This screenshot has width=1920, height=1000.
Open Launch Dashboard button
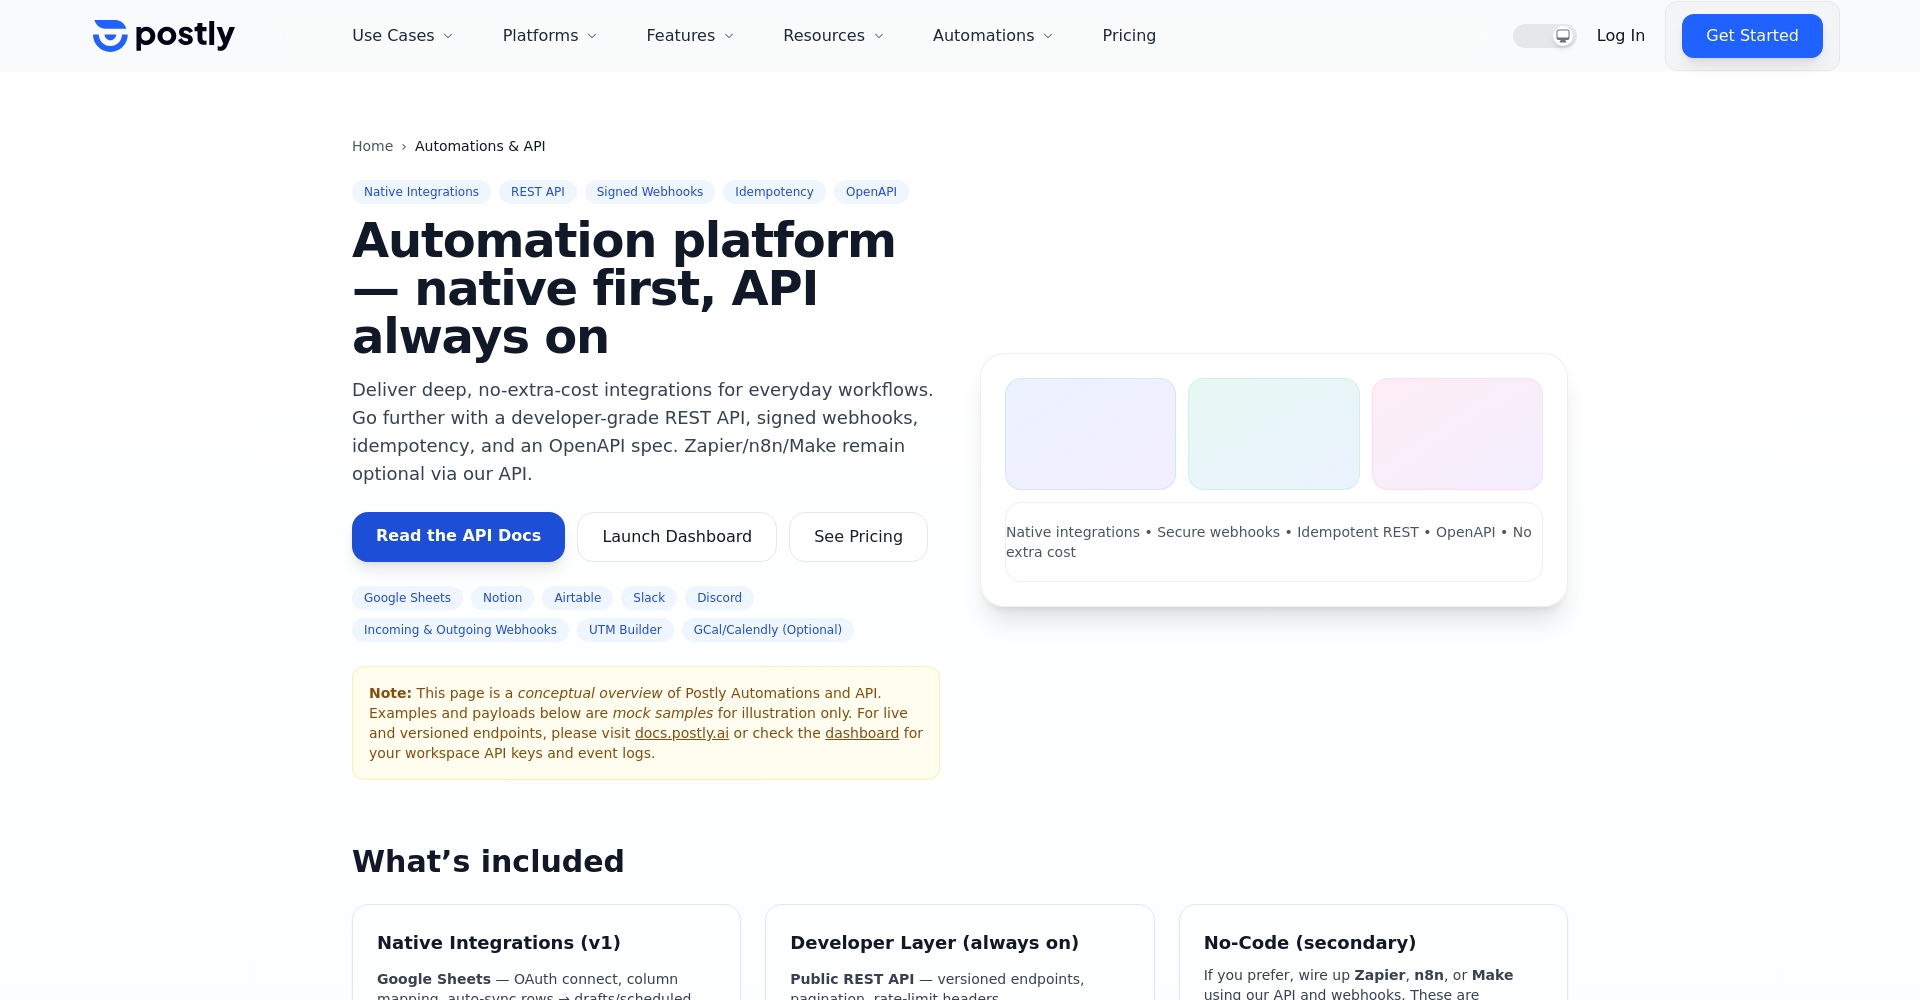tap(676, 537)
